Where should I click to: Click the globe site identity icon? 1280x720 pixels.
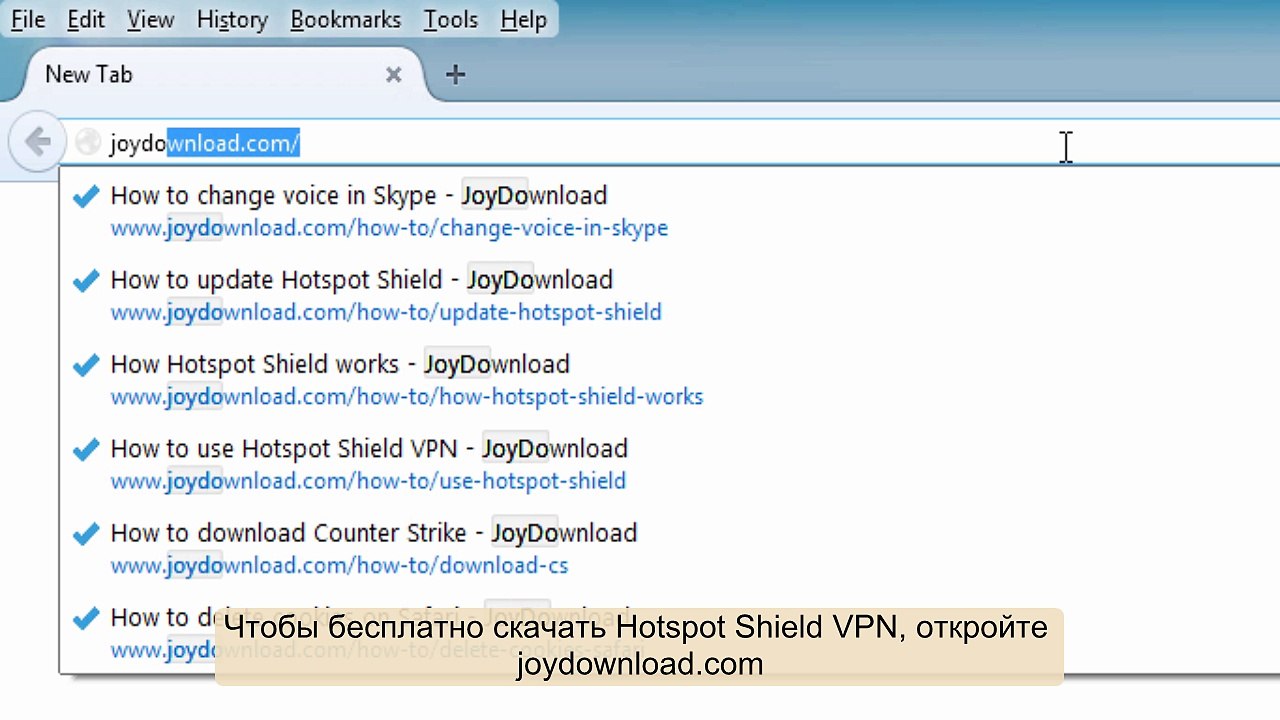(88, 143)
